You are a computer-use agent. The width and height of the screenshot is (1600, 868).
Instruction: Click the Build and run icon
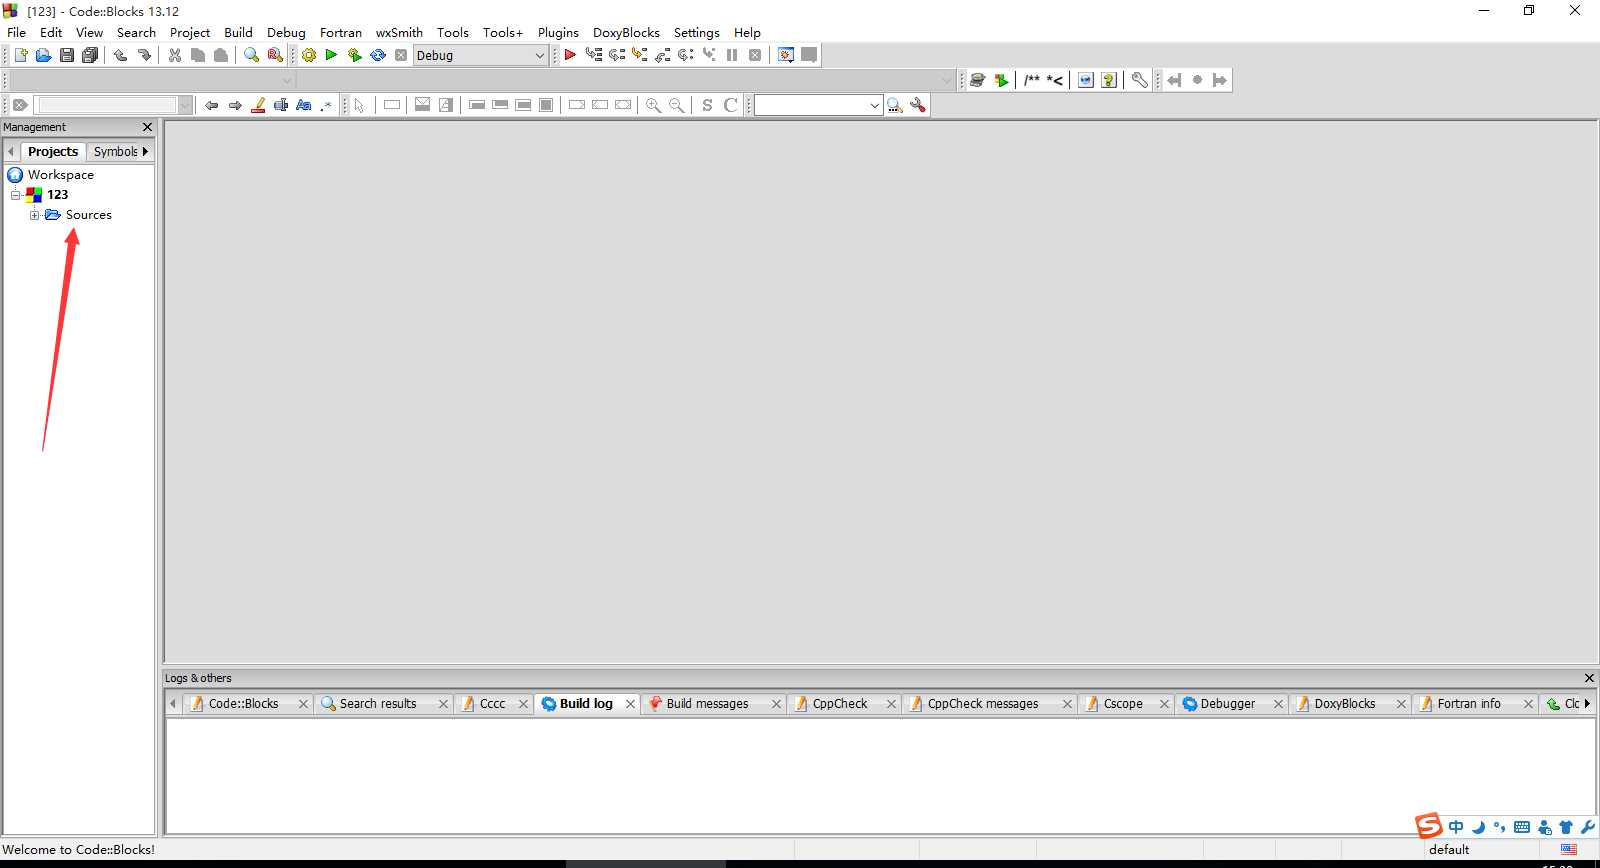pyautogui.click(x=354, y=55)
